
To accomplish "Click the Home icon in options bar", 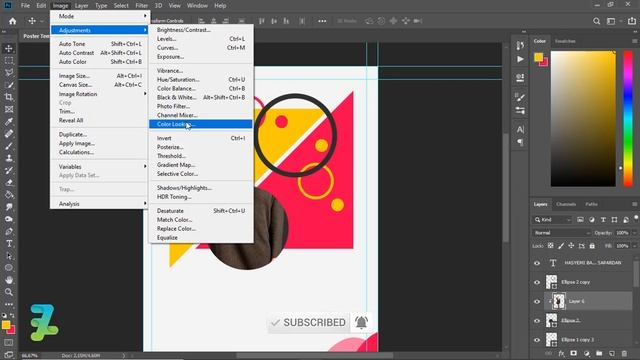I will point(13,21).
